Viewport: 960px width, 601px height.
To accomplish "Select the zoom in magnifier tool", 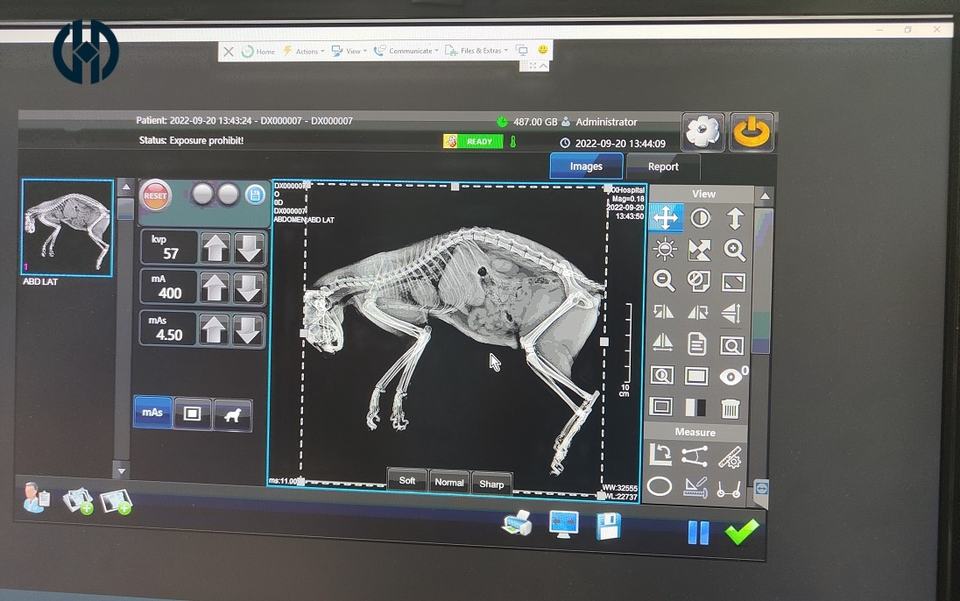I will click(734, 250).
